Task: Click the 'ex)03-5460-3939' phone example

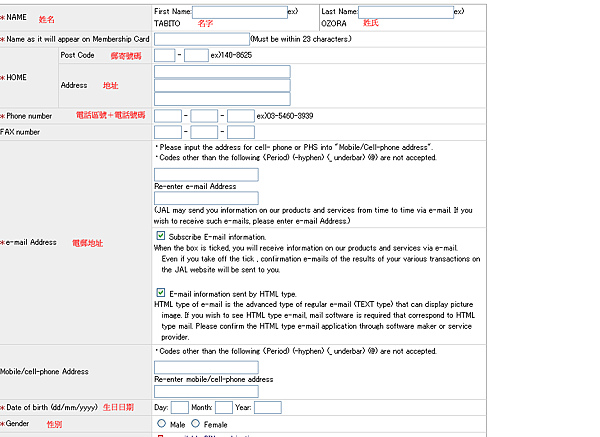Action: point(285,116)
